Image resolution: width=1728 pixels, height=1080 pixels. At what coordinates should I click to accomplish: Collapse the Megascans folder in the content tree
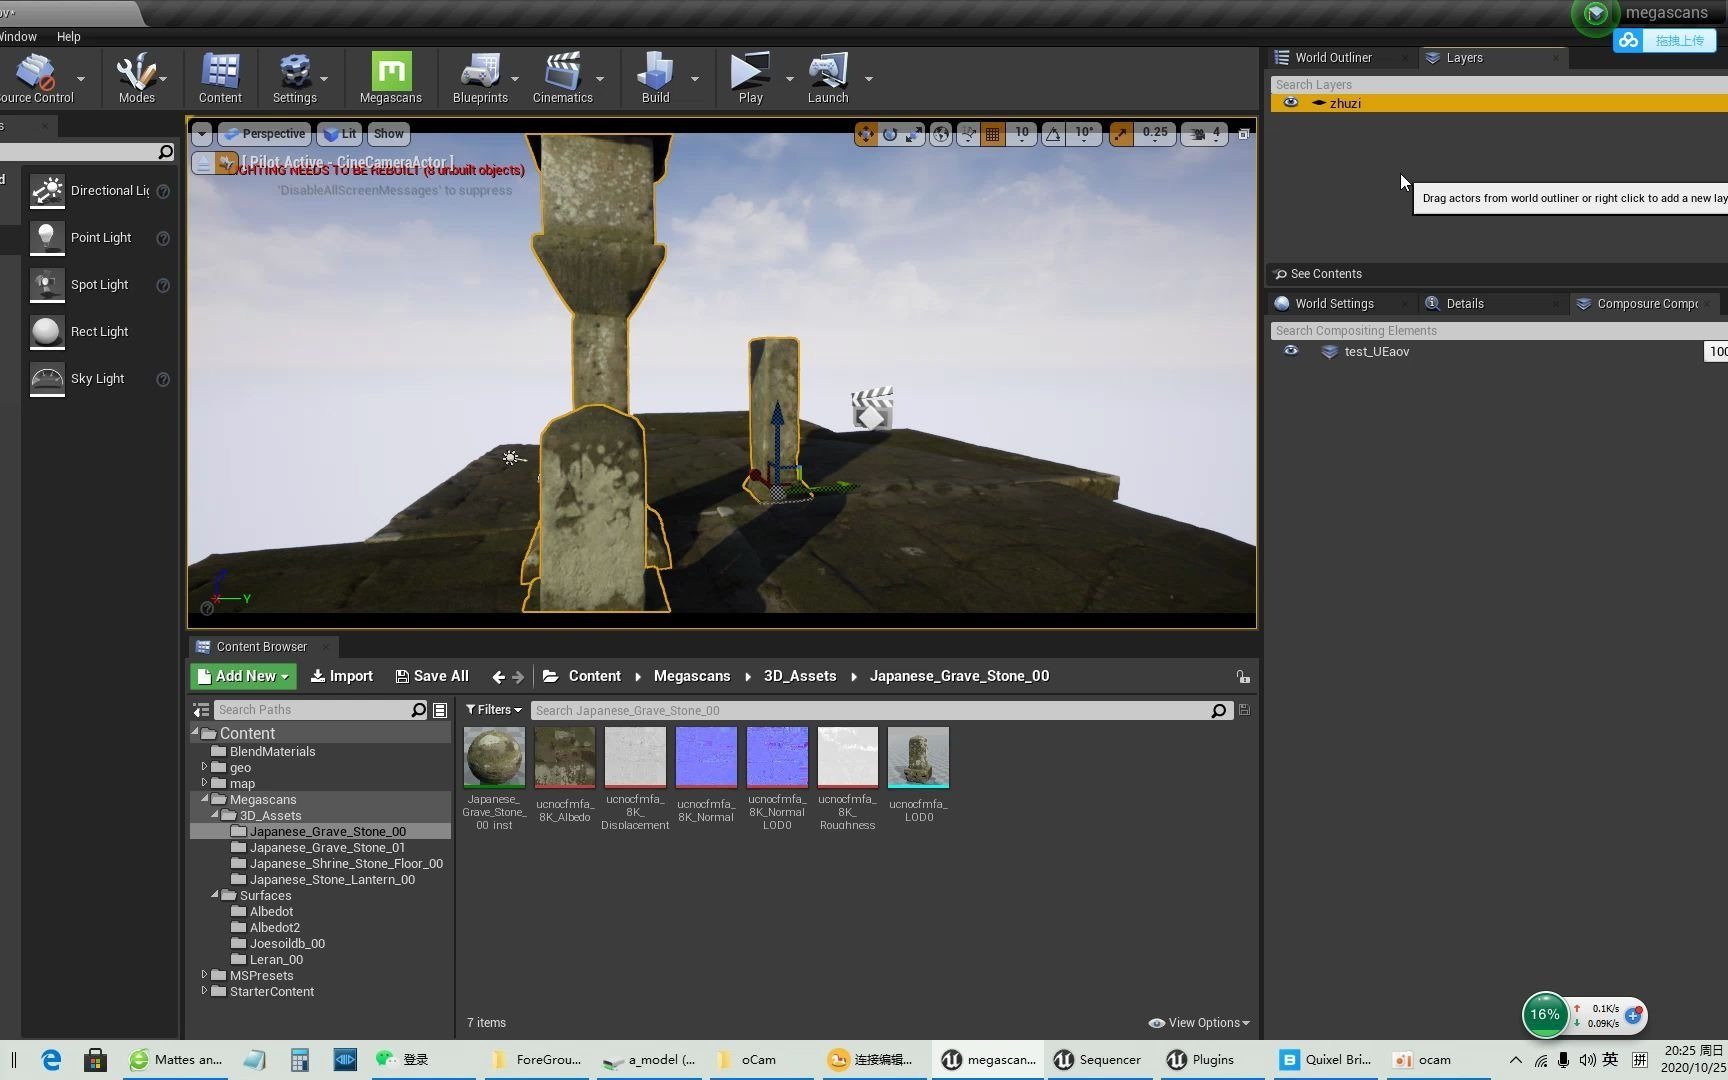click(x=207, y=799)
